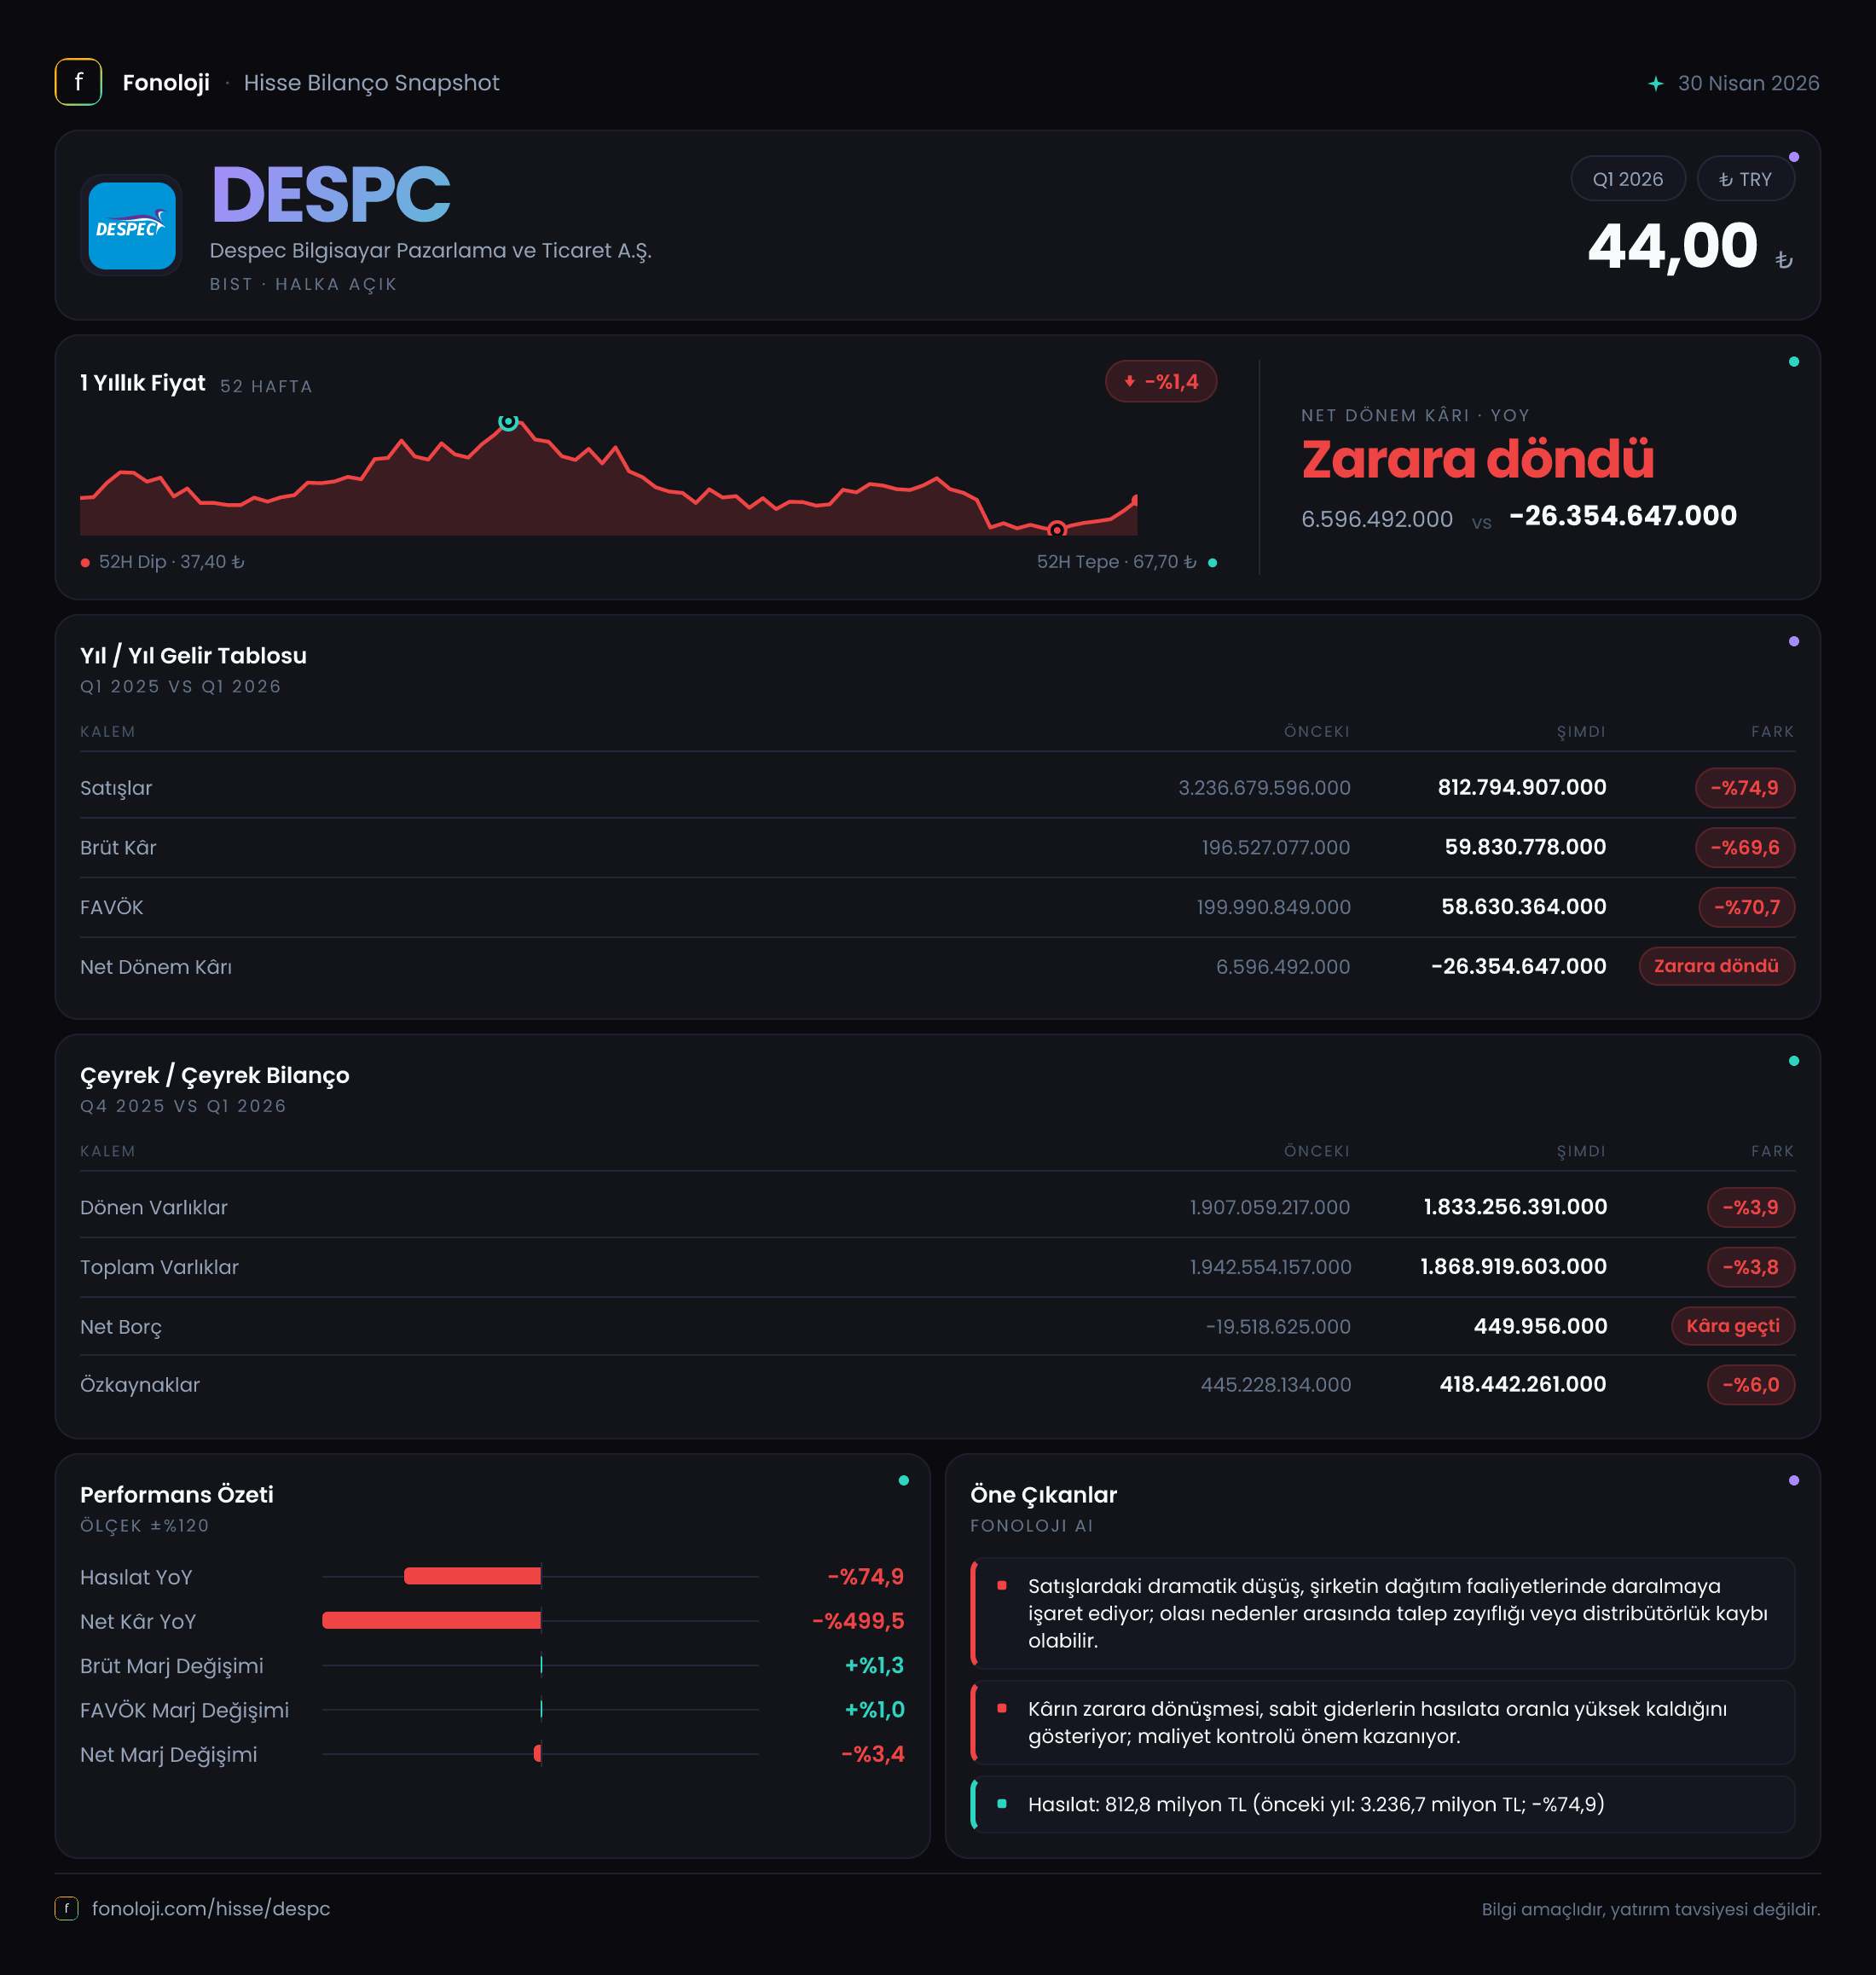Click the Satışlar current value 812.794.907.000
This screenshot has height=1975, width=1876.
pyautogui.click(x=1522, y=788)
